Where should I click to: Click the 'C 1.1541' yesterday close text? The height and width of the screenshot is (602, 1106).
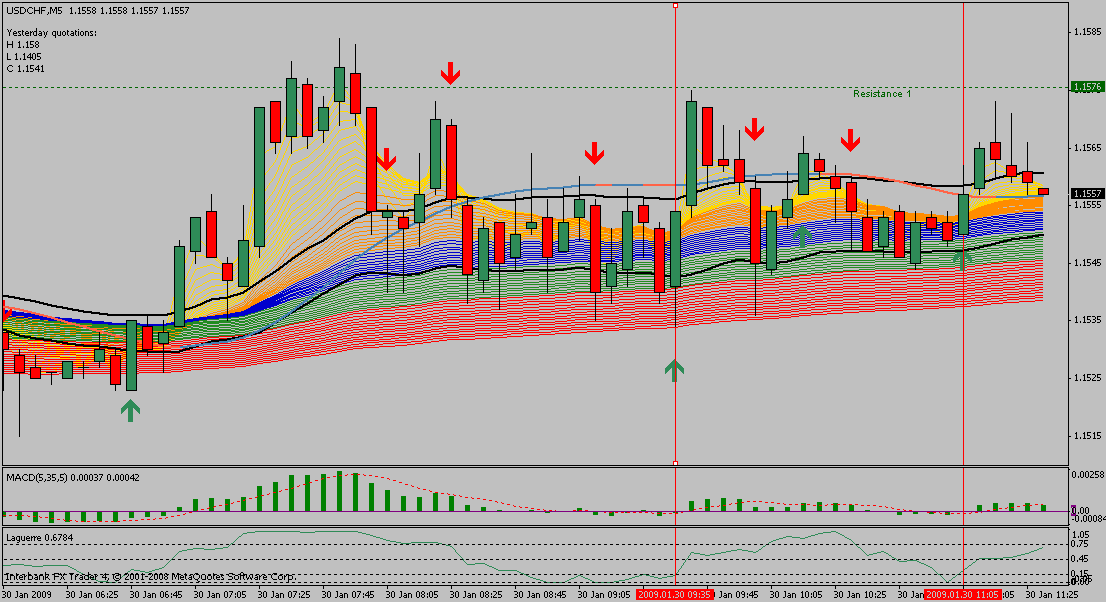click(x=25, y=68)
